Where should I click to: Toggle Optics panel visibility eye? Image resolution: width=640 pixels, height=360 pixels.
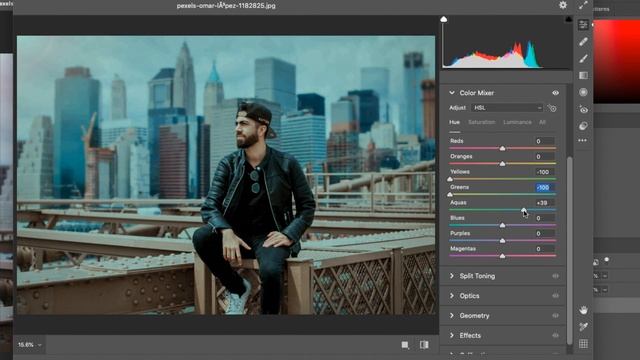(556, 296)
